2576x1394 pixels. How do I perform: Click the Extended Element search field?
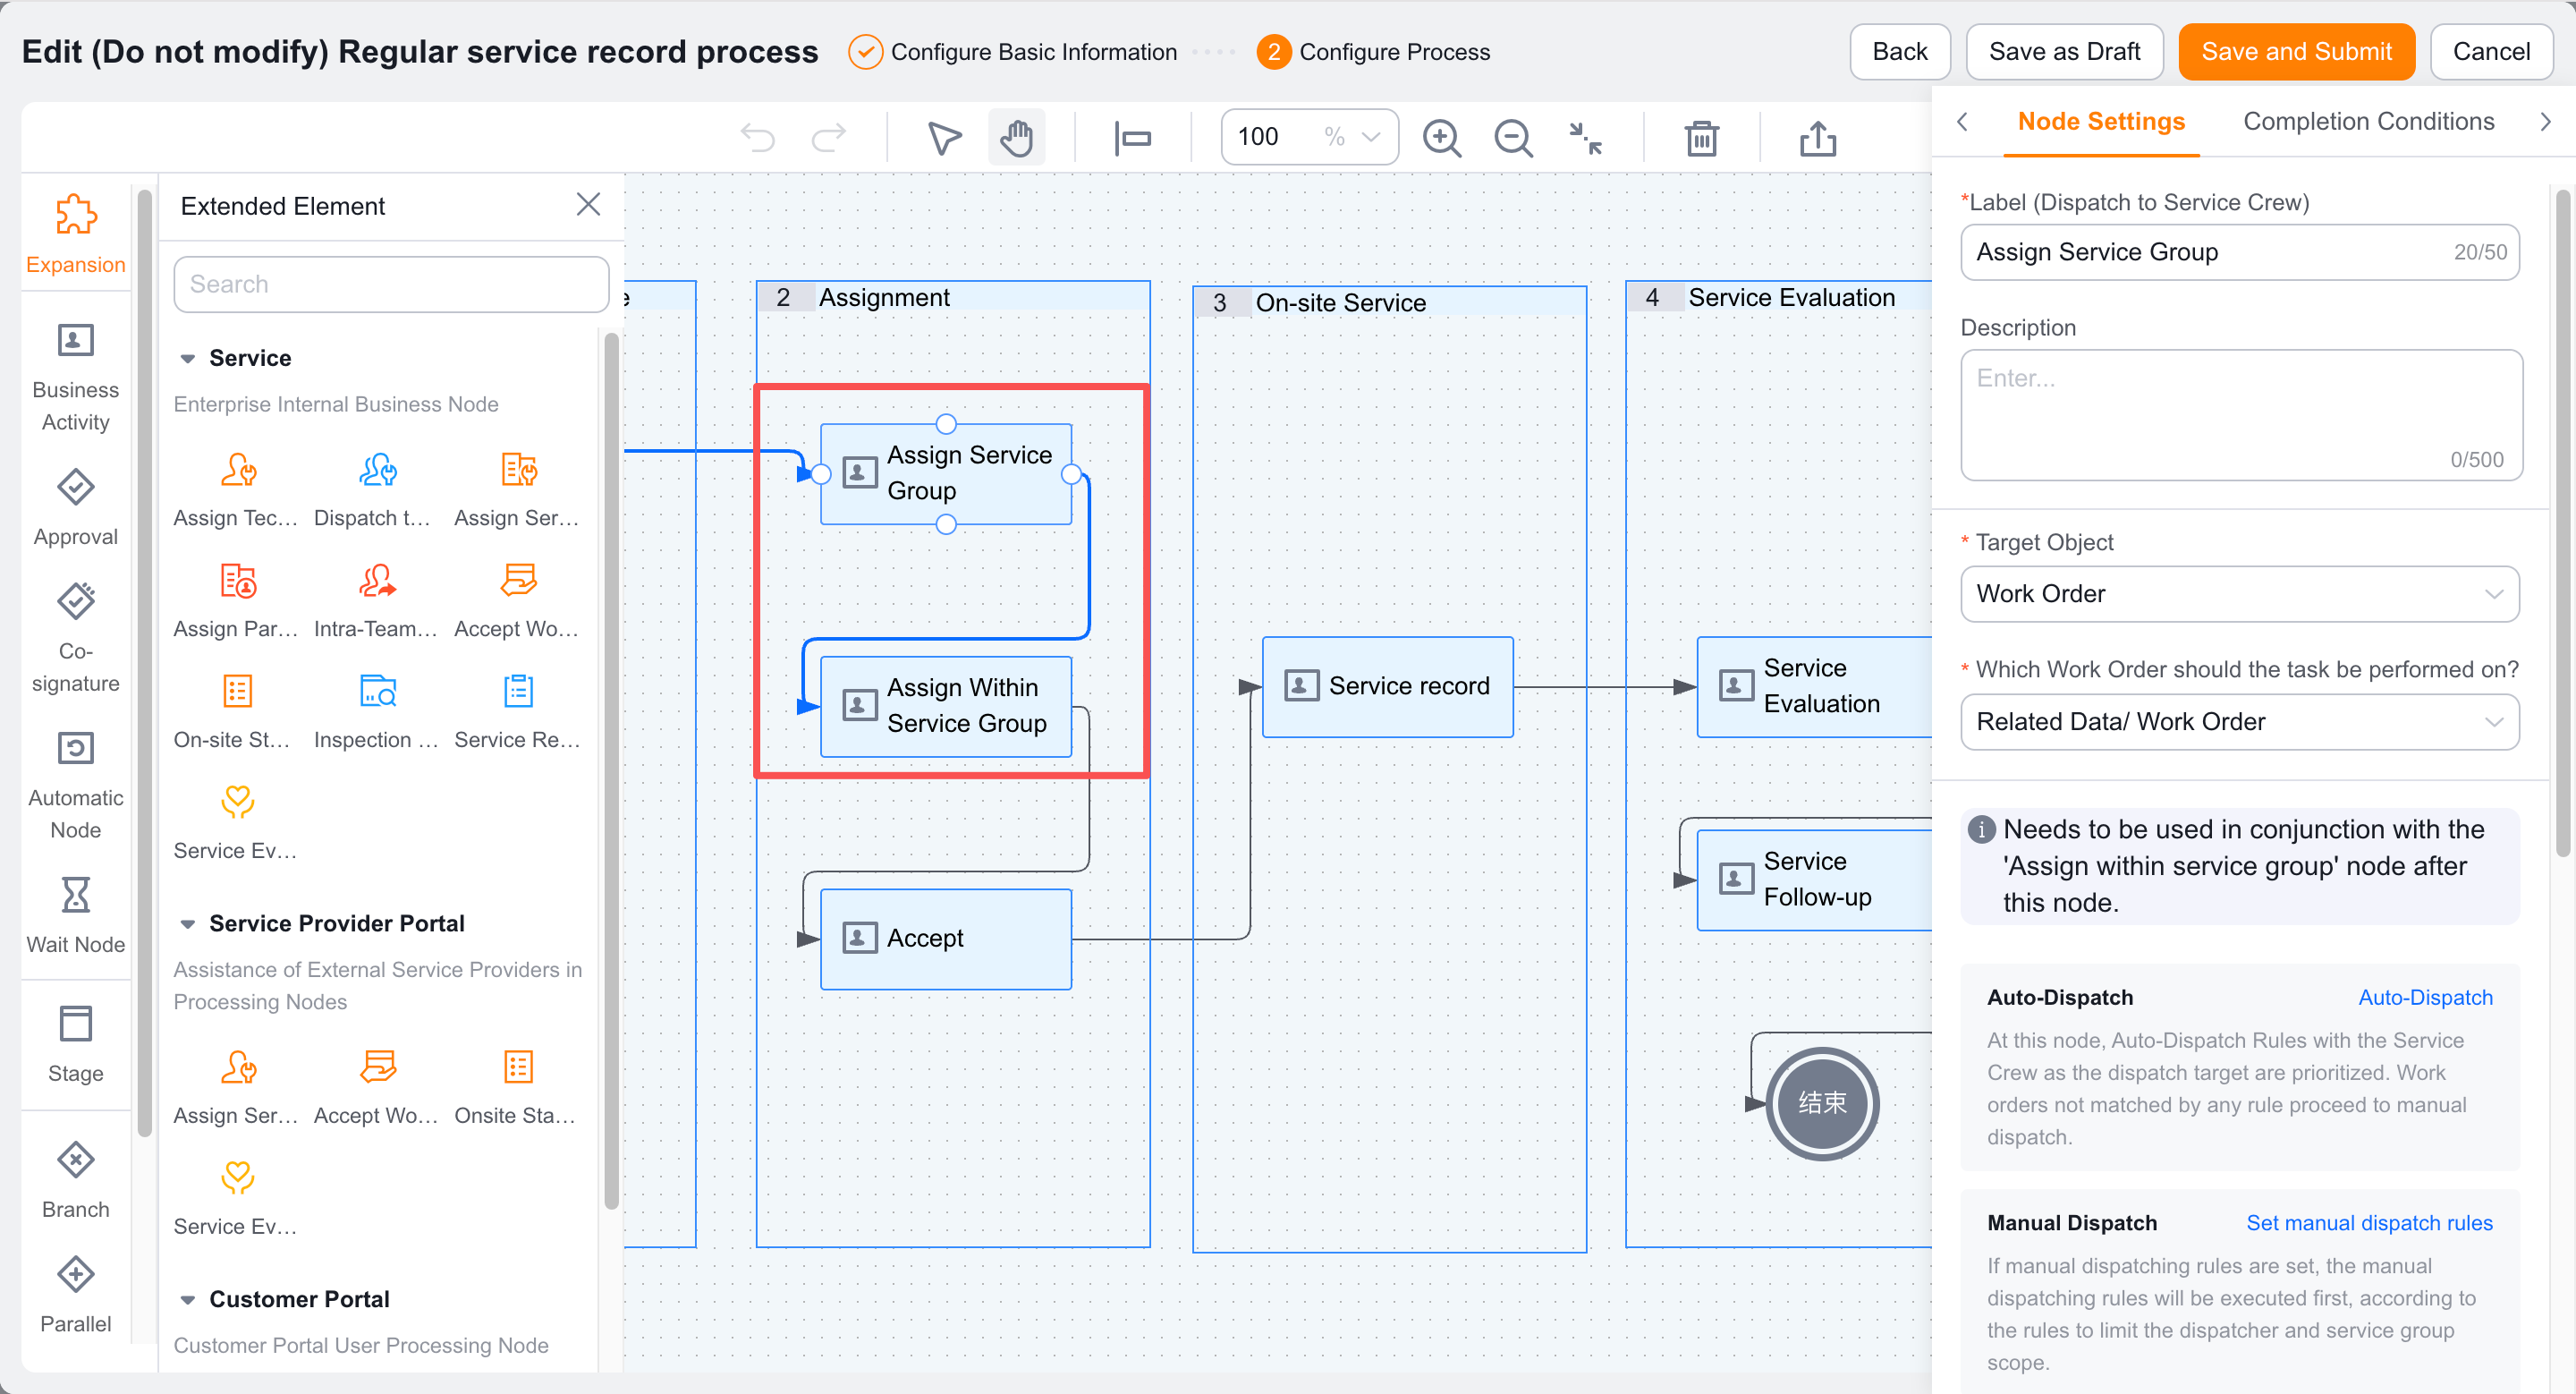coord(391,285)
